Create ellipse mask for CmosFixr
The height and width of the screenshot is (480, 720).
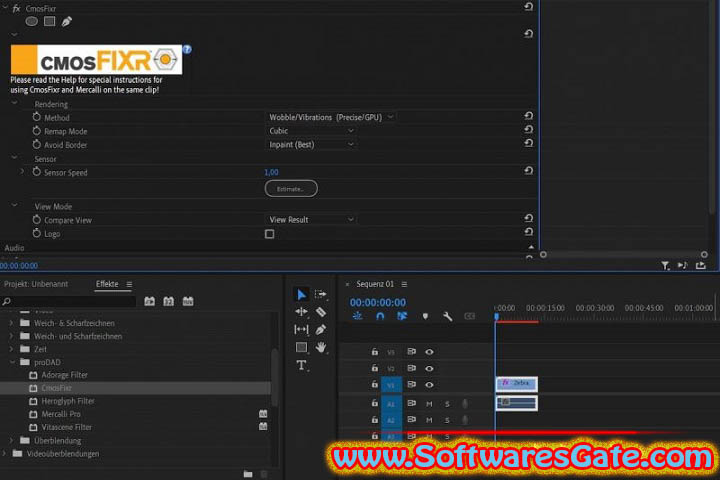click(31, 21)
